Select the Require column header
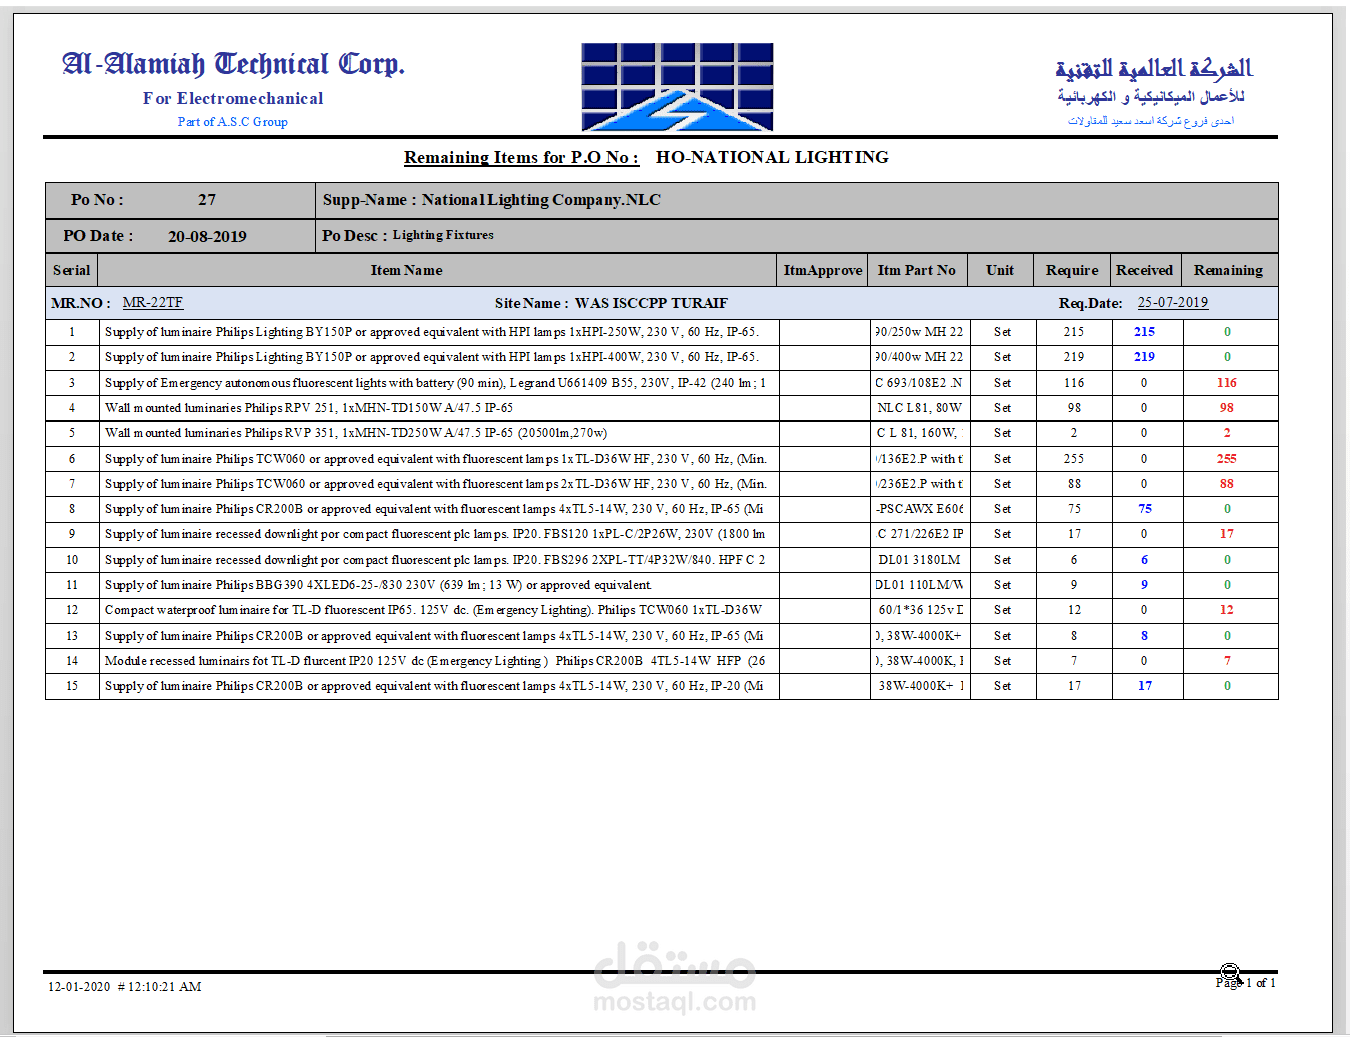The width and height of the screenshot is (1350, 1037). [x=1072, y=270]
